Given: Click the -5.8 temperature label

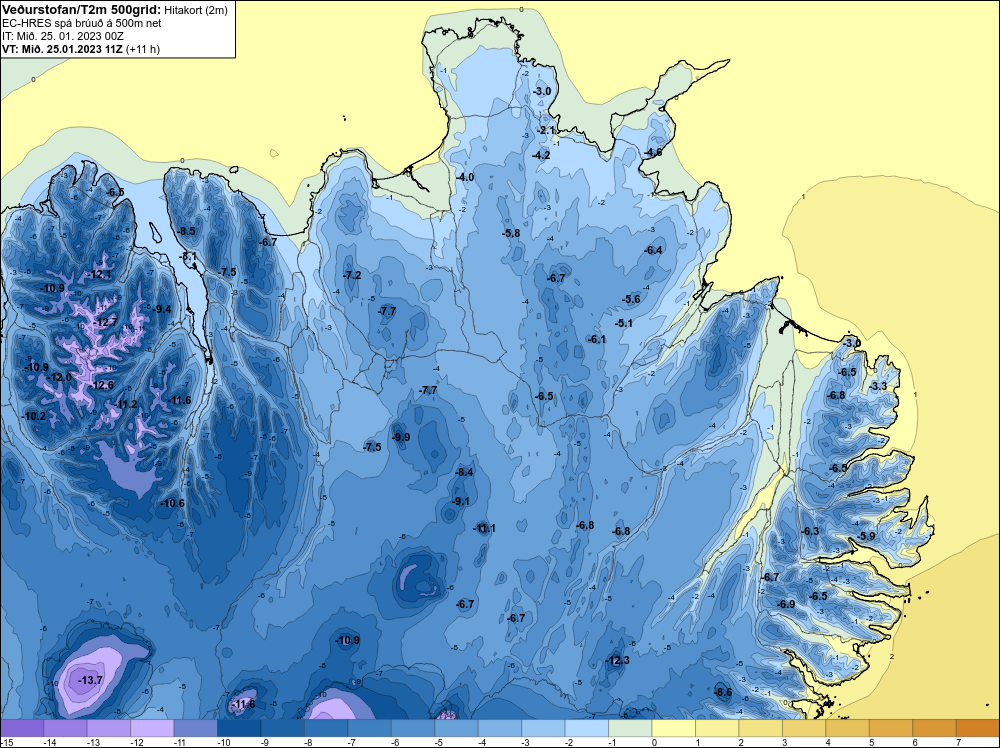Looking at the screenshot, I should (511, 233).
